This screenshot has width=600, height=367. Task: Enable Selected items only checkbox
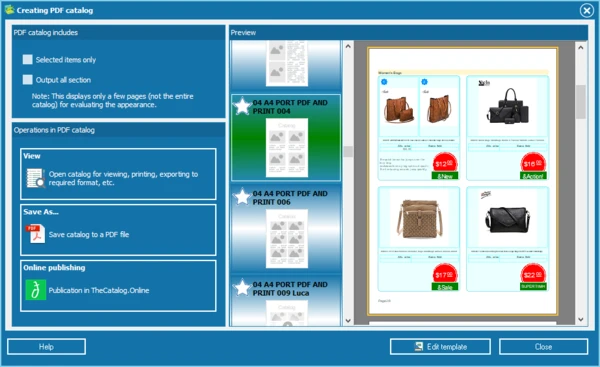click(28, 59)
